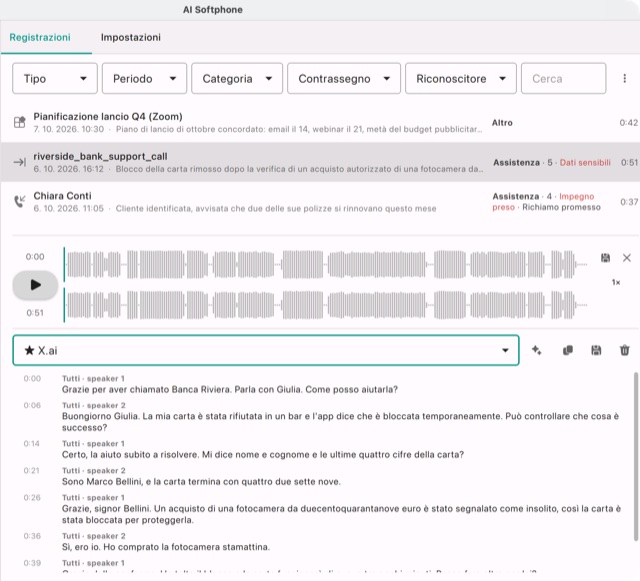Click the Impegno preso red tag

[543, 202]
